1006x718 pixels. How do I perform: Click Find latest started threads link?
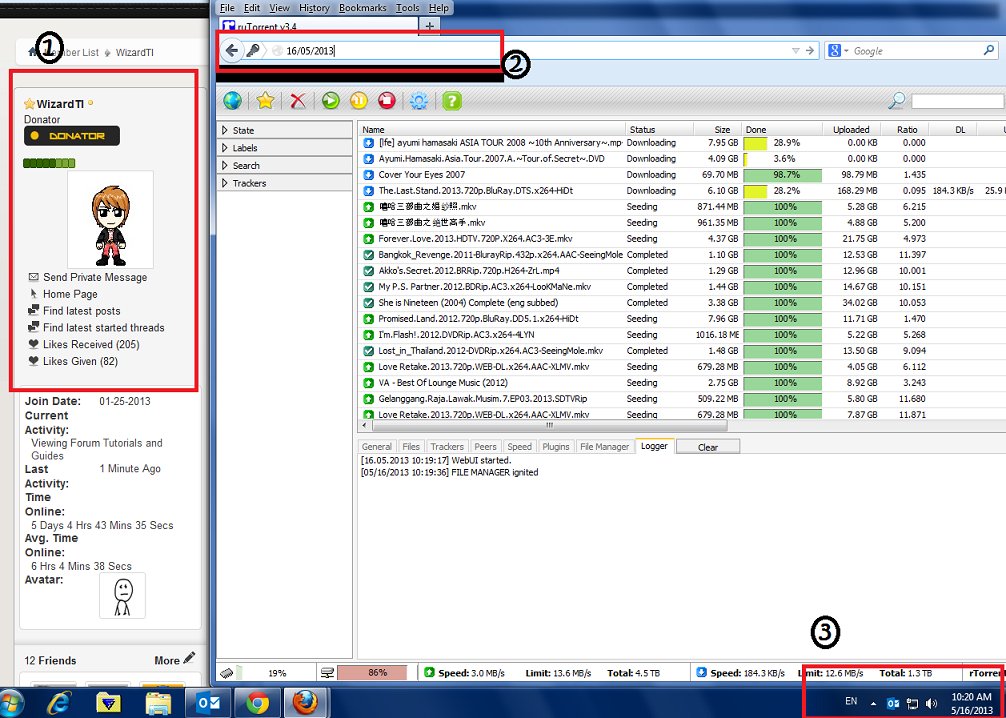(104, 327)
